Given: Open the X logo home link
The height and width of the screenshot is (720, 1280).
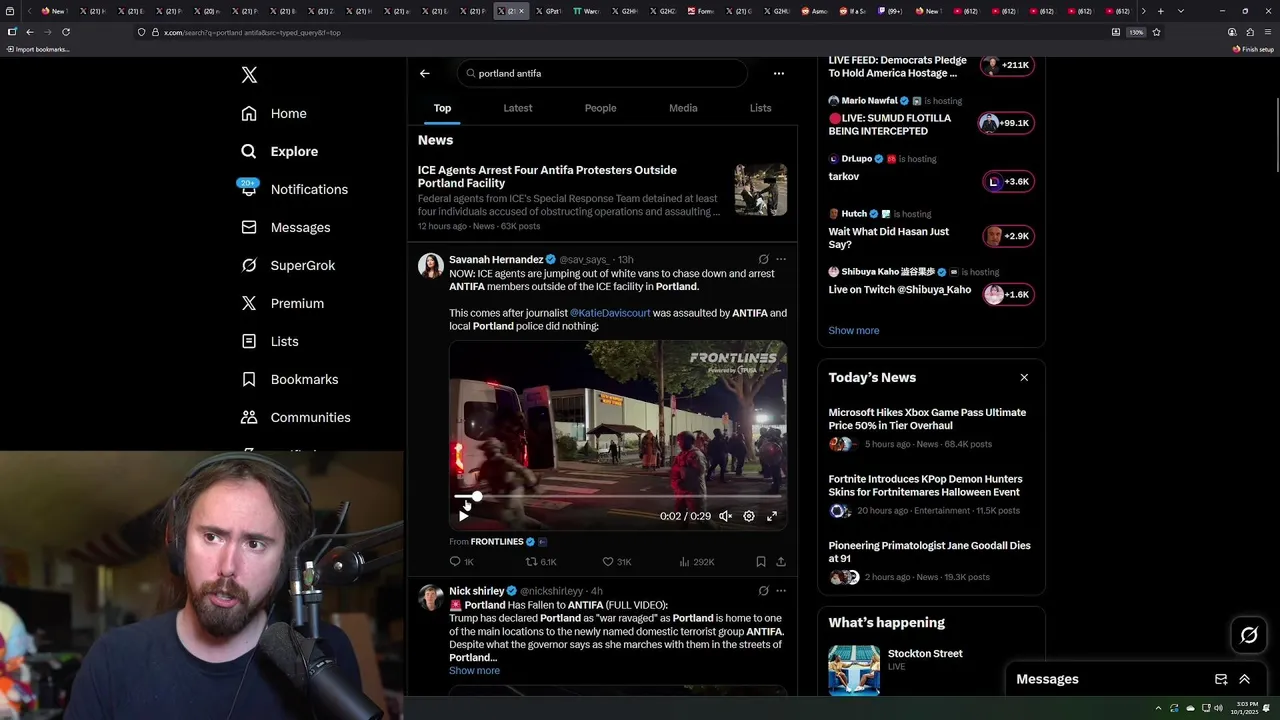Looking at the screenshot, I should point(249,75).
